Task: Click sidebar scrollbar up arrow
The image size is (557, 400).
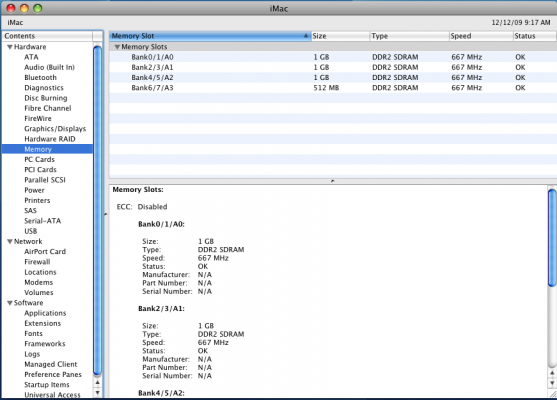Action: [x=97, y=383]
